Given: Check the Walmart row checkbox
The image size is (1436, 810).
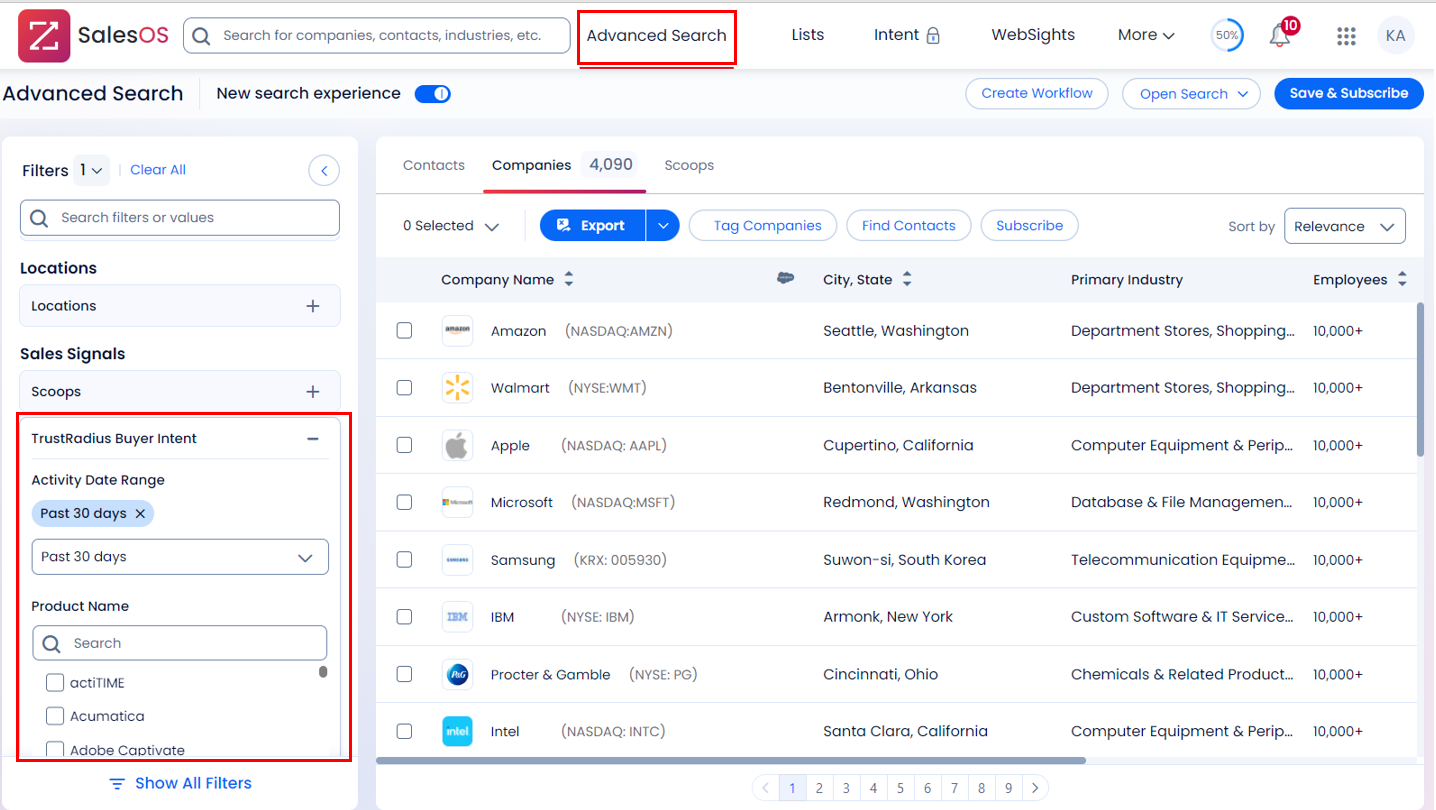Looking at the screenshot, I should (x=404, y=387).
